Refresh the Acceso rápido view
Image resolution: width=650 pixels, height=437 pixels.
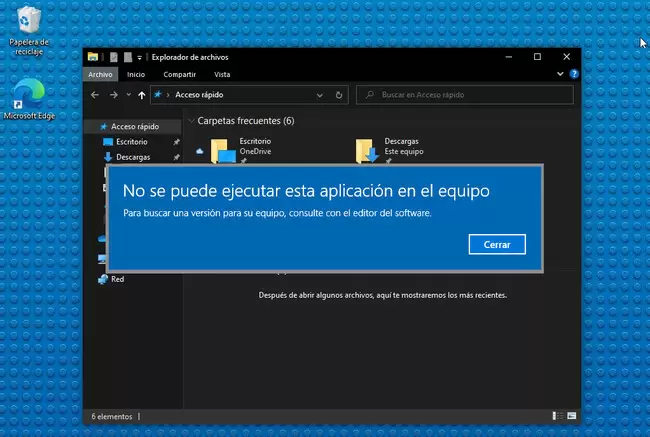(x=339, y=95)
